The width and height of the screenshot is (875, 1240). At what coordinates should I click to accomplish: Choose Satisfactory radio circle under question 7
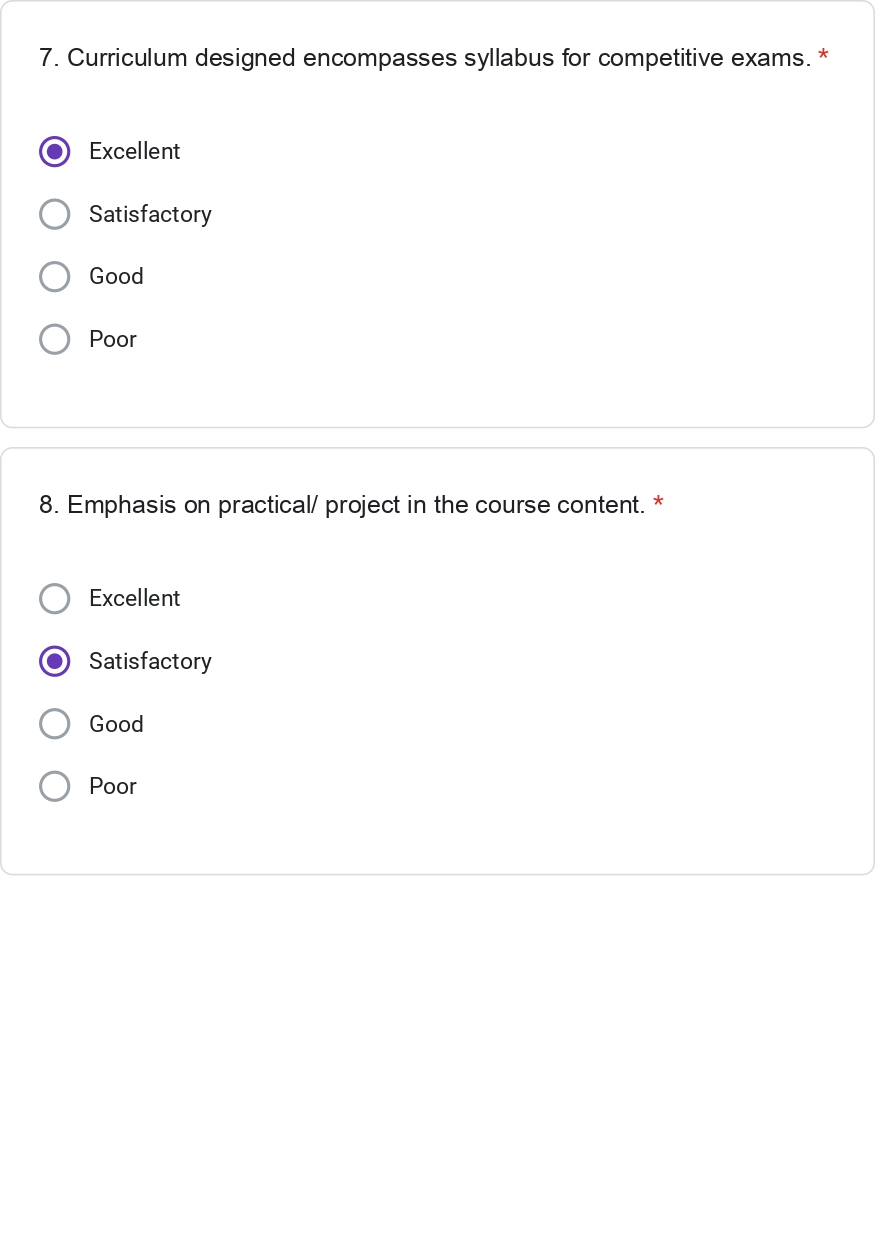[55, 214]
